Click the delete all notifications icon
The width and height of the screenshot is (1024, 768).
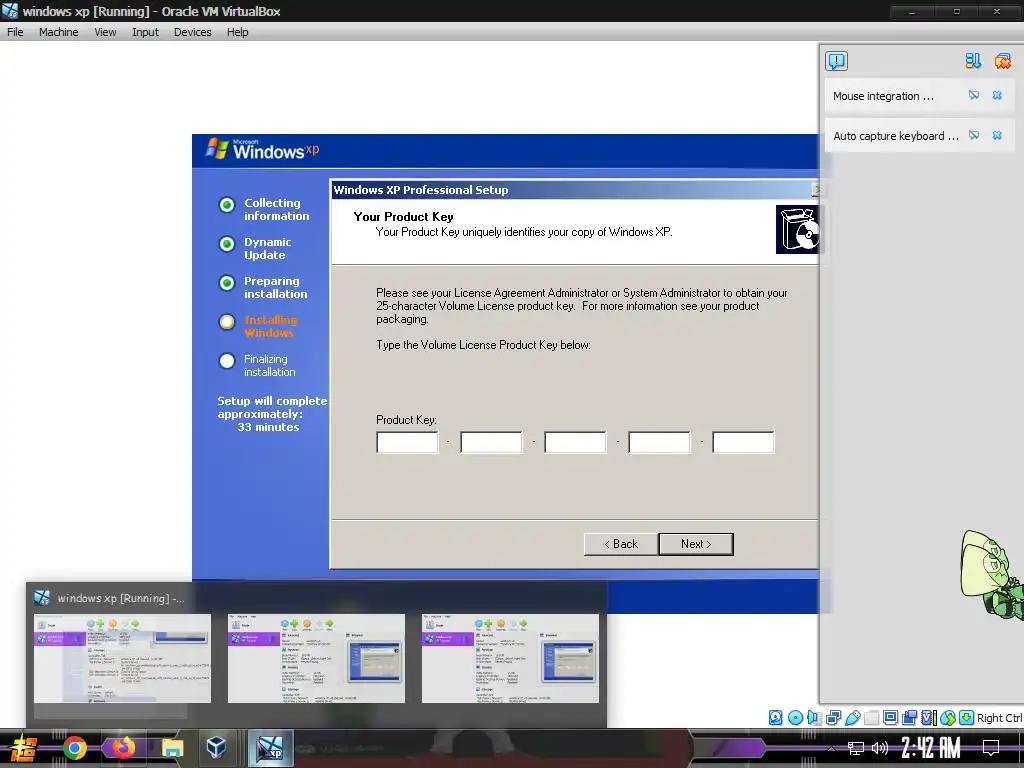click(x=1002, y=61)
